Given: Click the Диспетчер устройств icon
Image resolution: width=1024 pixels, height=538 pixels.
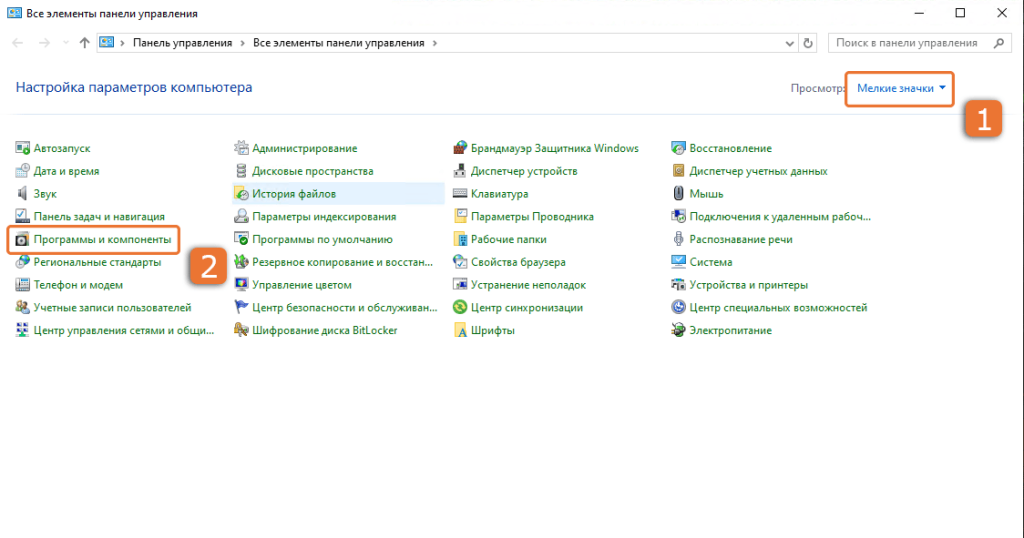Looking at the screenshot, I should pyautogui.click(x=460, y=171).
